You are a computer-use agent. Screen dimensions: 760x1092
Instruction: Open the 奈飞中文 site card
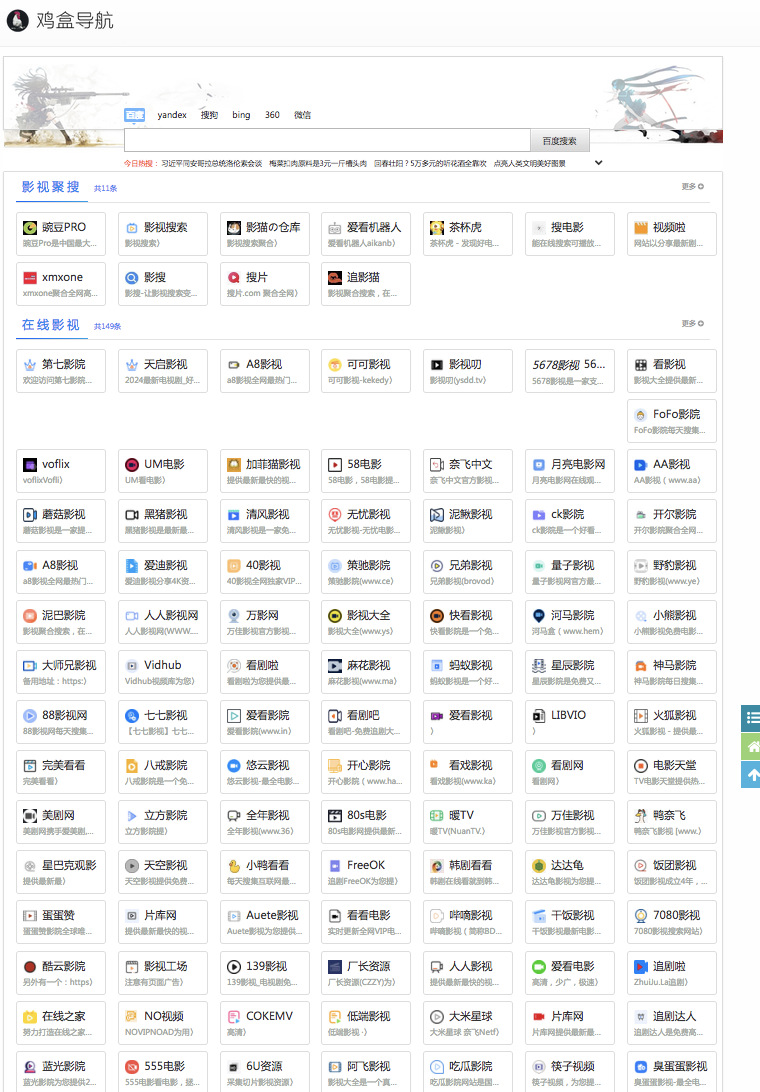[468, 471]
